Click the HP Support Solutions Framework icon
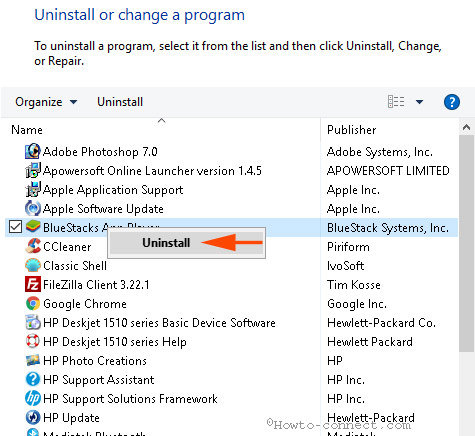 (33, 398)
